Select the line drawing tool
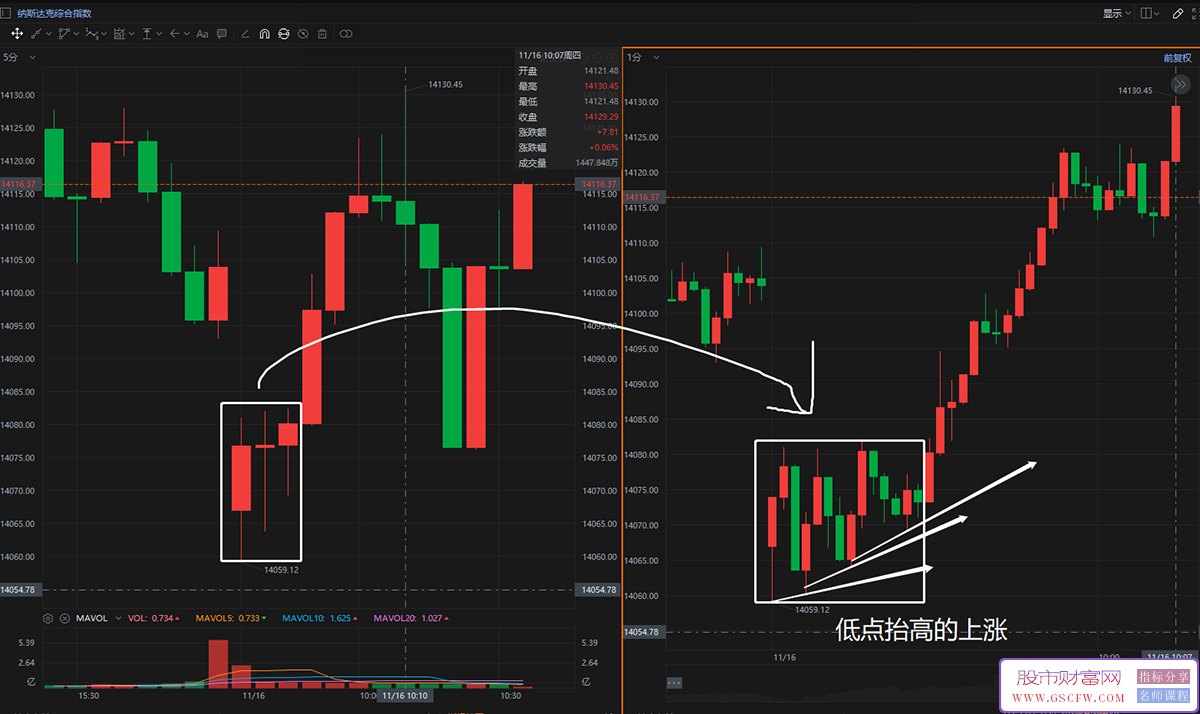Image resolution: width=1200 pixels, height=714 pixels. [36, 34]
